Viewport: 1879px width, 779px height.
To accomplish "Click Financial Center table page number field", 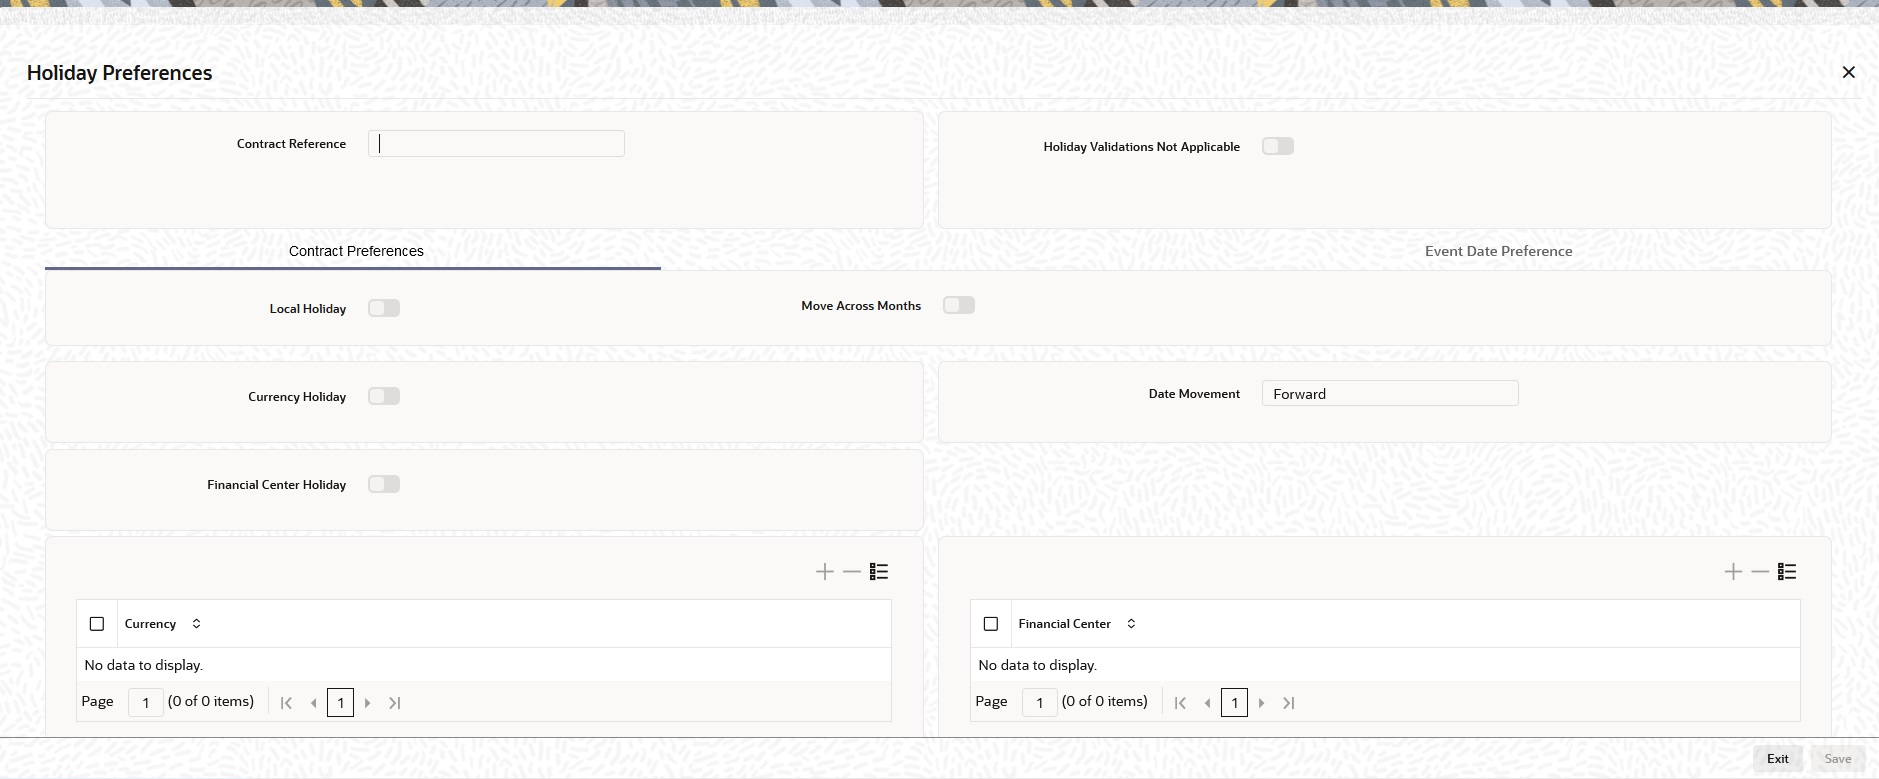I will [x=1040, y=702].
